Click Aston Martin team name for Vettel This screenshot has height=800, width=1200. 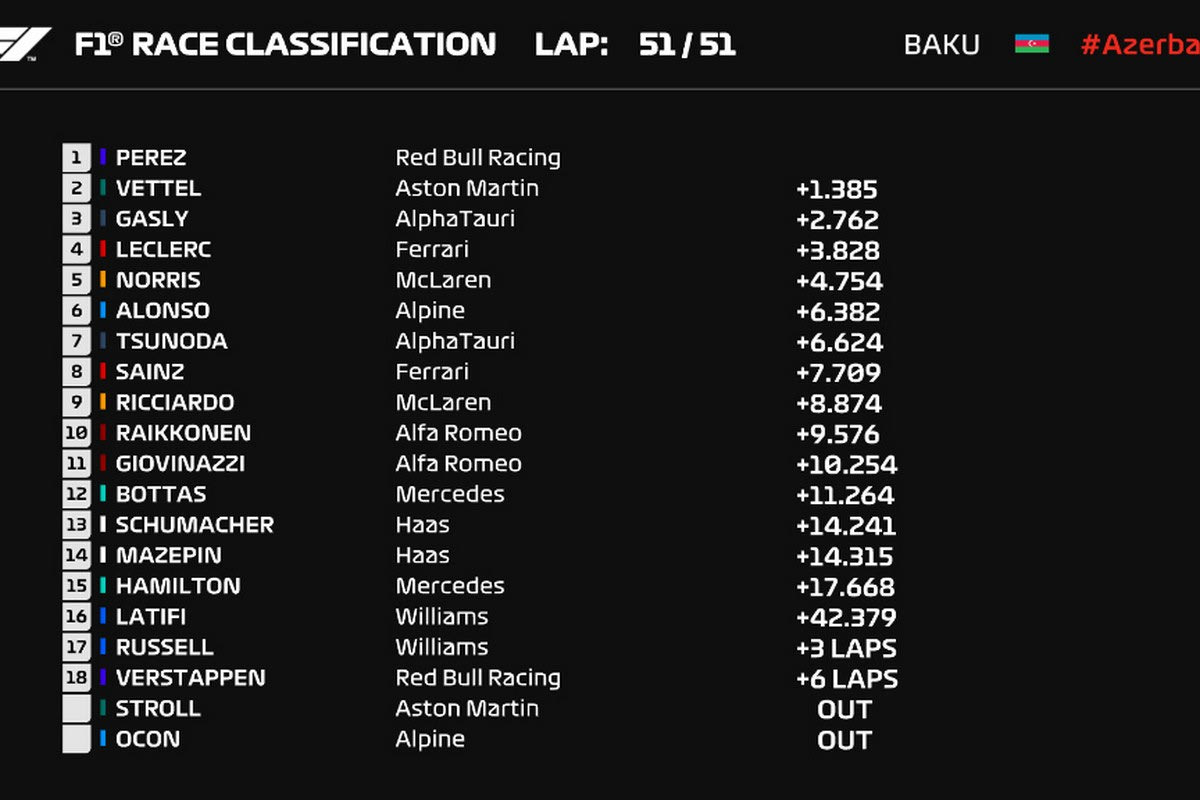[467, 188]
